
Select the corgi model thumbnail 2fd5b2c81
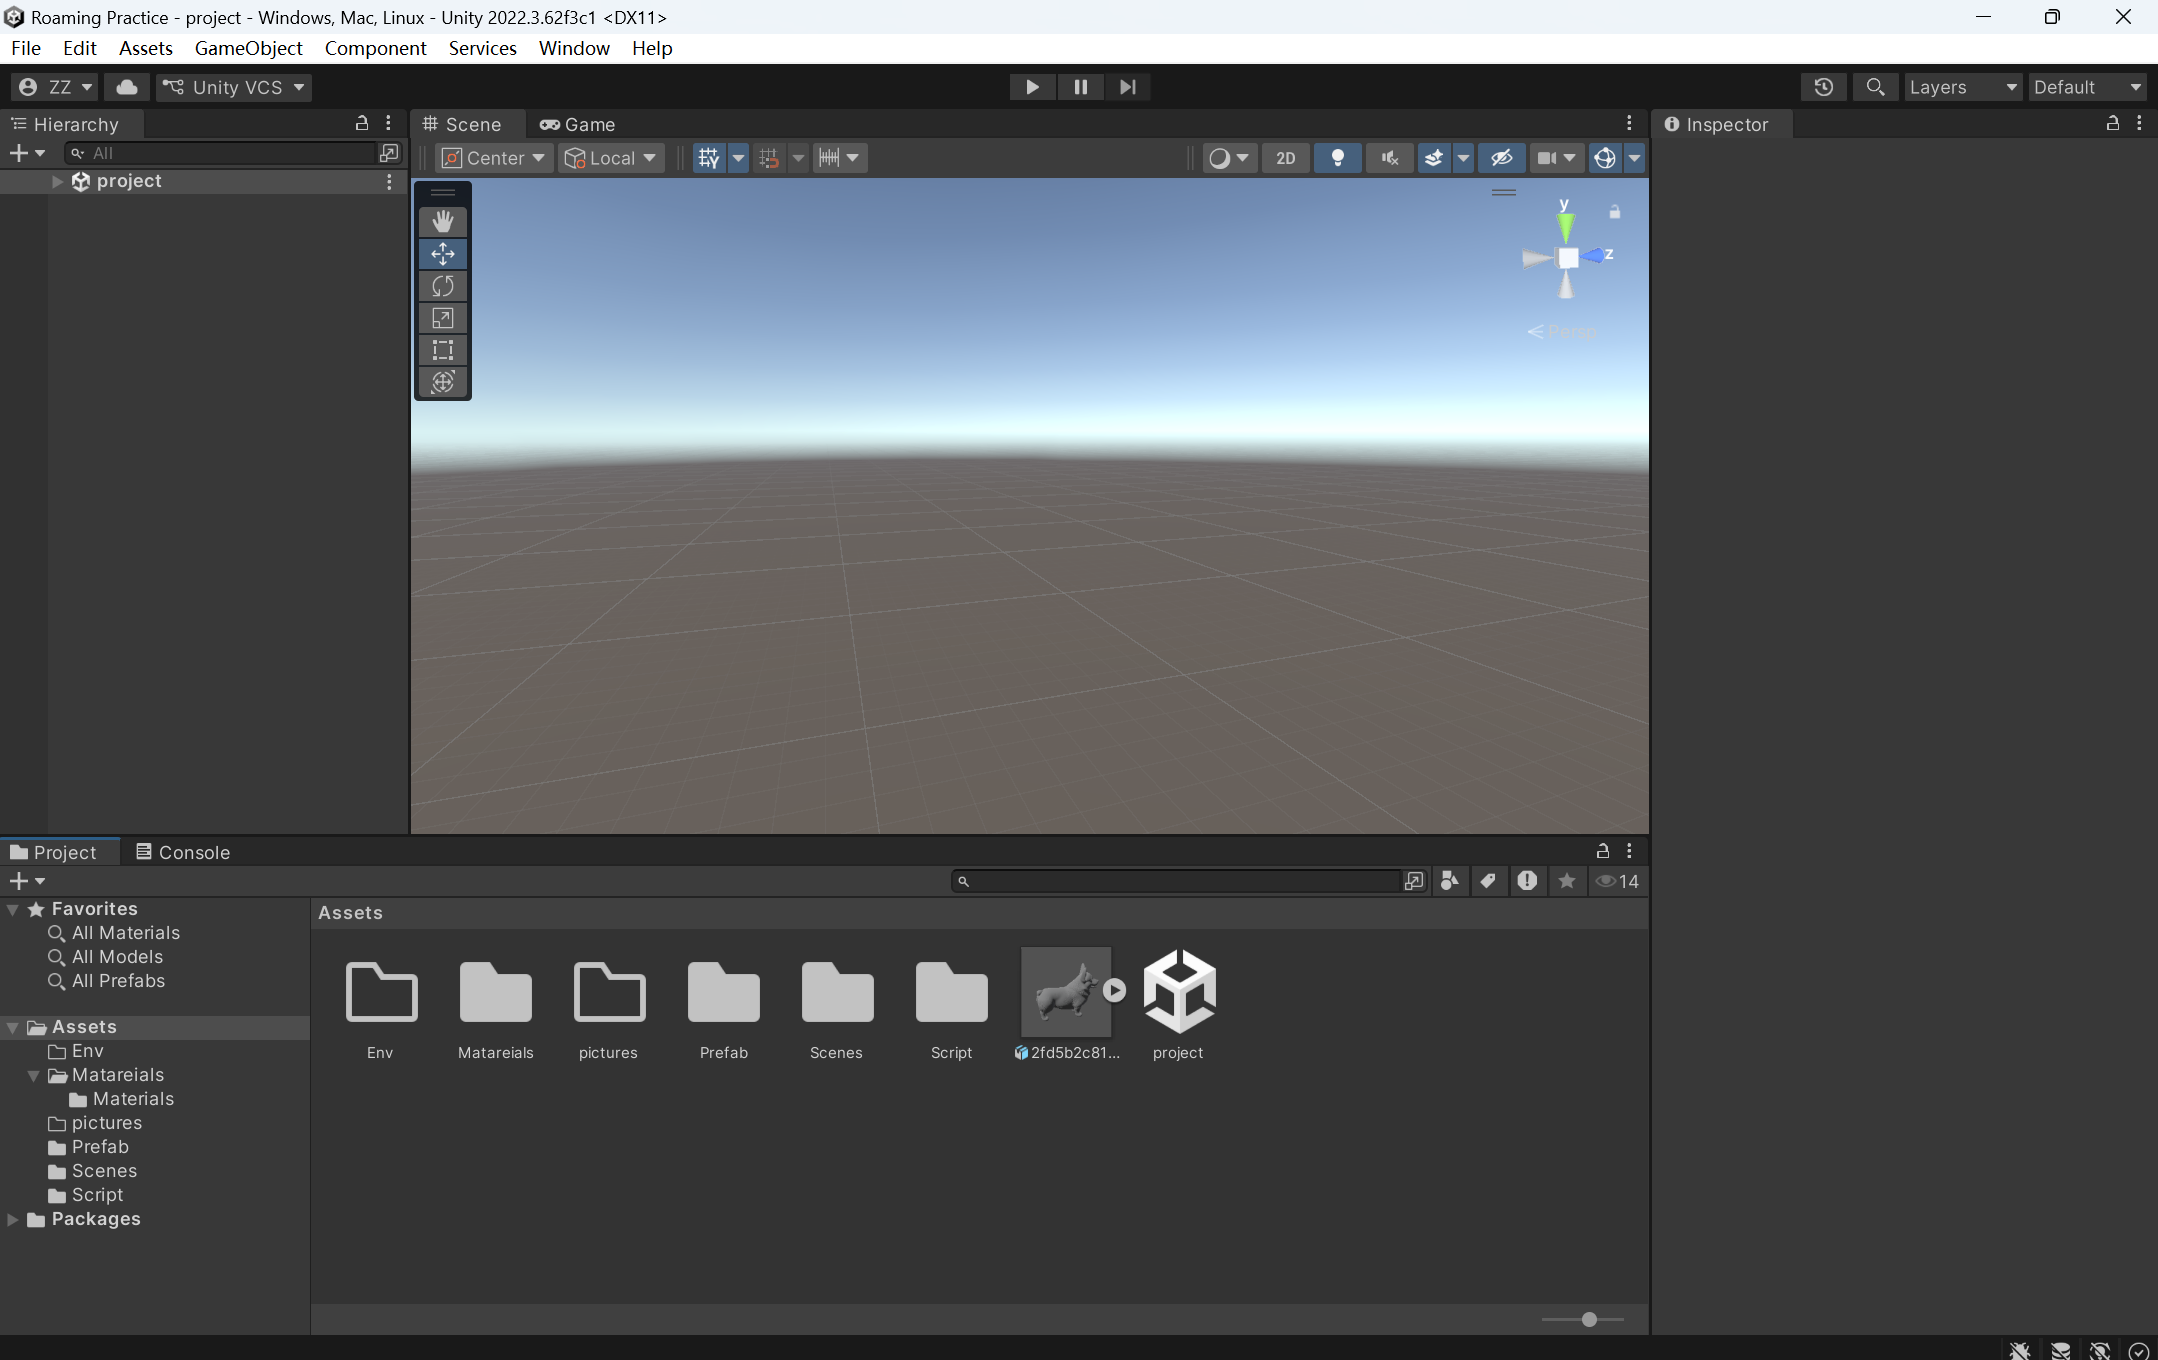click(x=1066, y=992)
